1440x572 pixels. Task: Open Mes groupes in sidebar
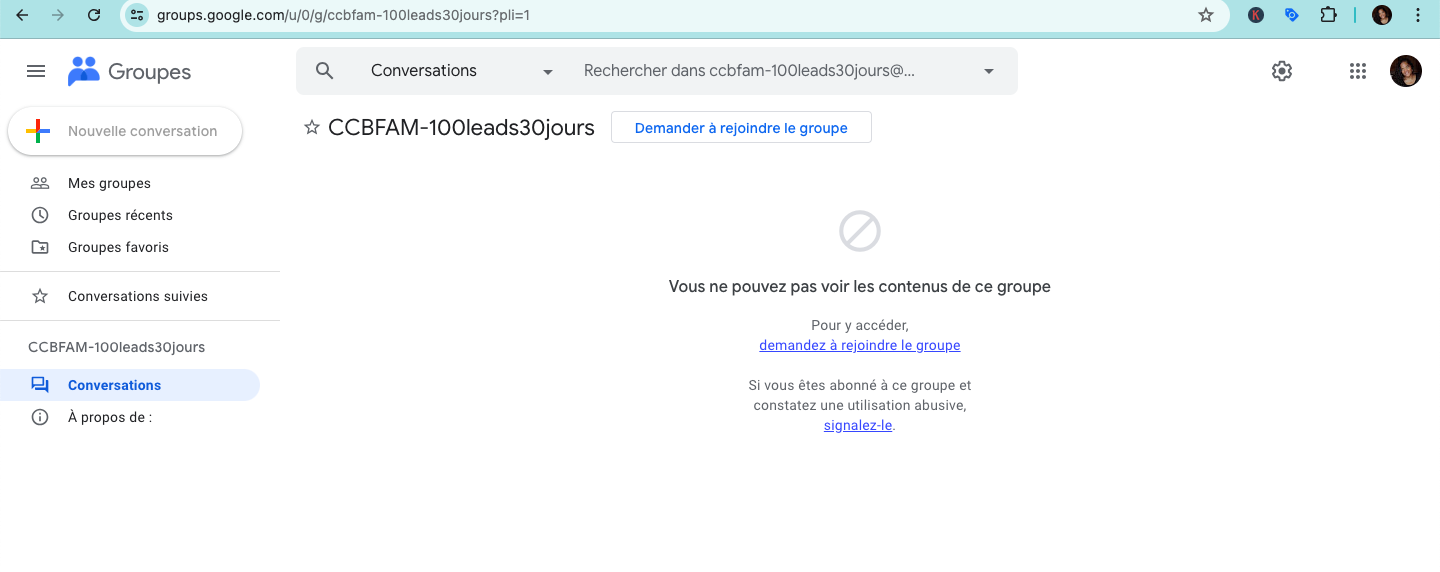(109, 183)
